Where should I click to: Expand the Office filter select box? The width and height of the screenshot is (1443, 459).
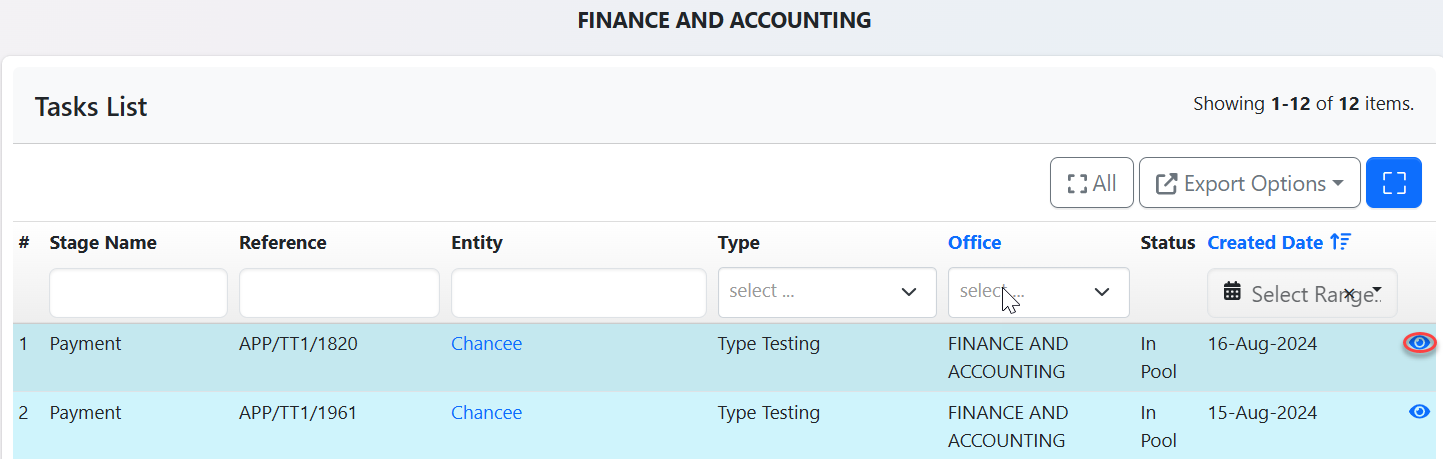click(x=1038, y=292)
